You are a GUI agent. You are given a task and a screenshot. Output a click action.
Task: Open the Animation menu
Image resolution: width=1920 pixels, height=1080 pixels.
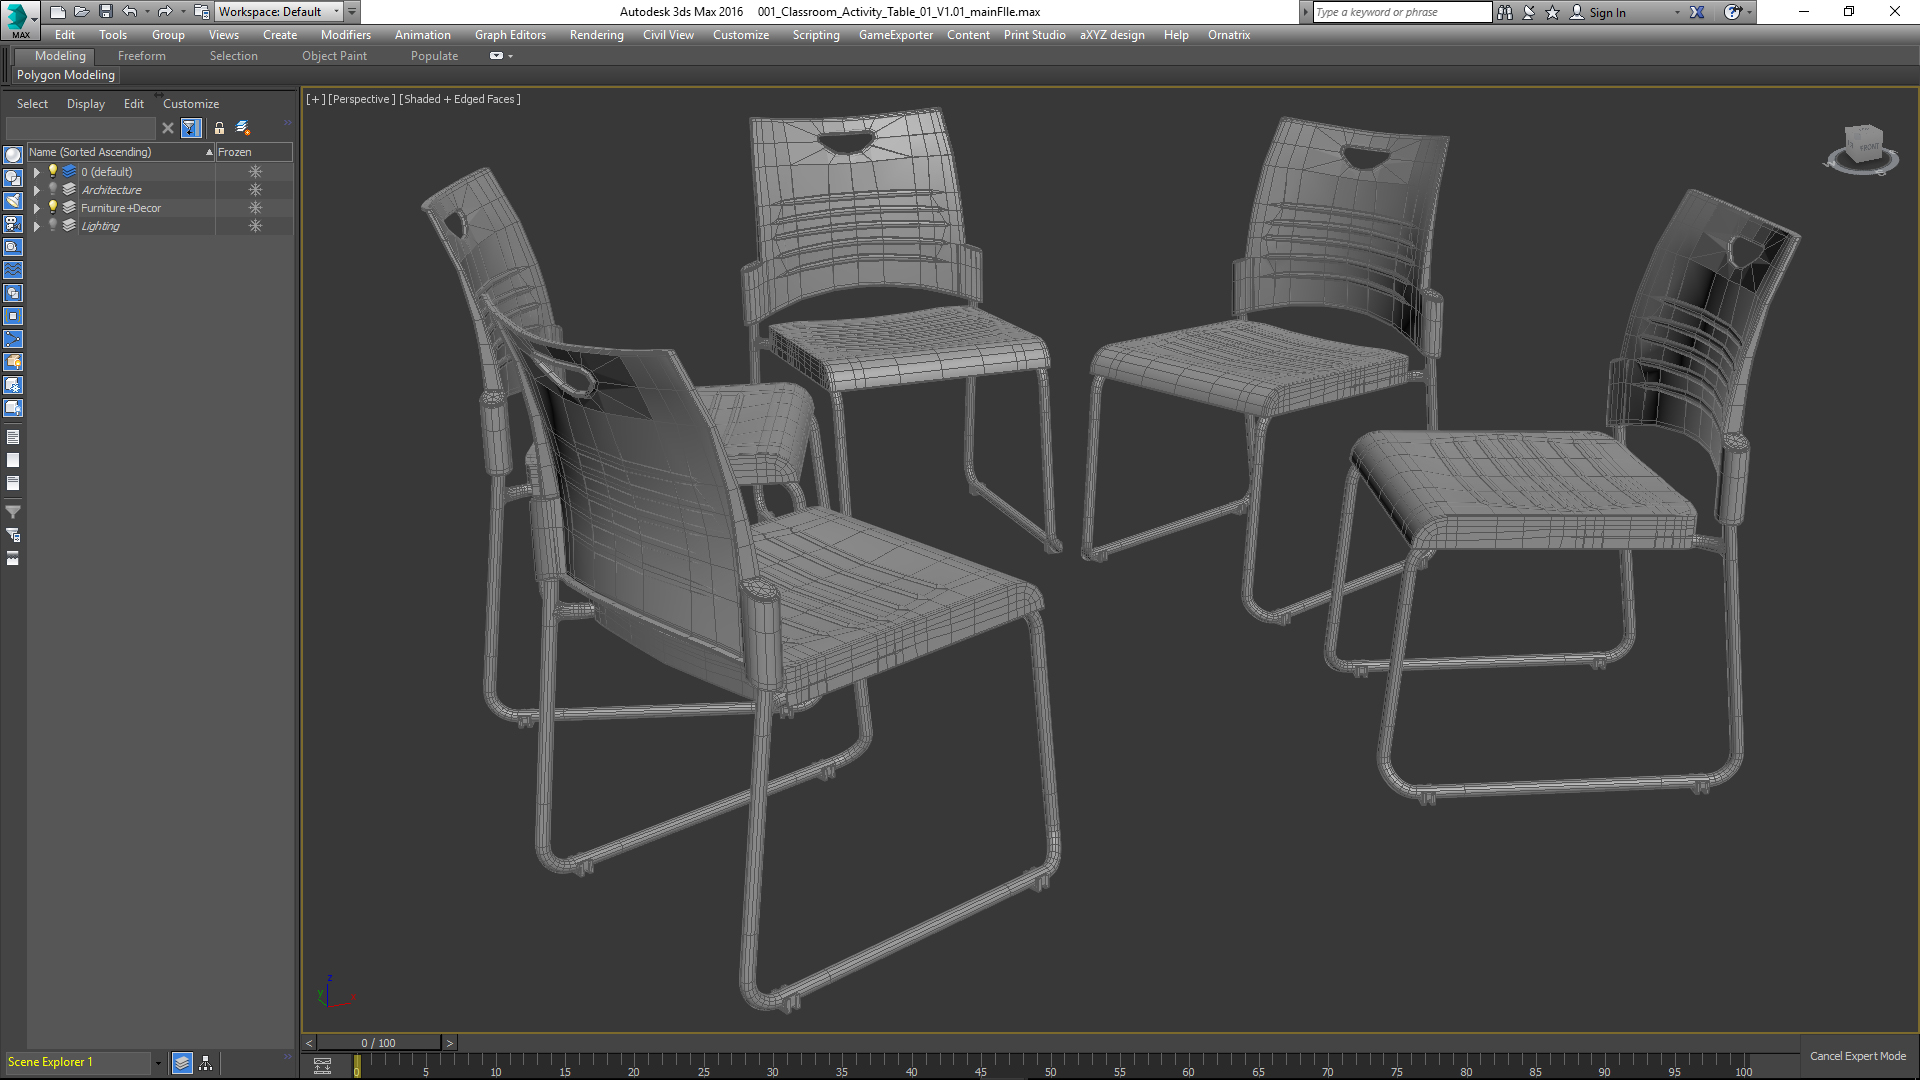(423, 34)
